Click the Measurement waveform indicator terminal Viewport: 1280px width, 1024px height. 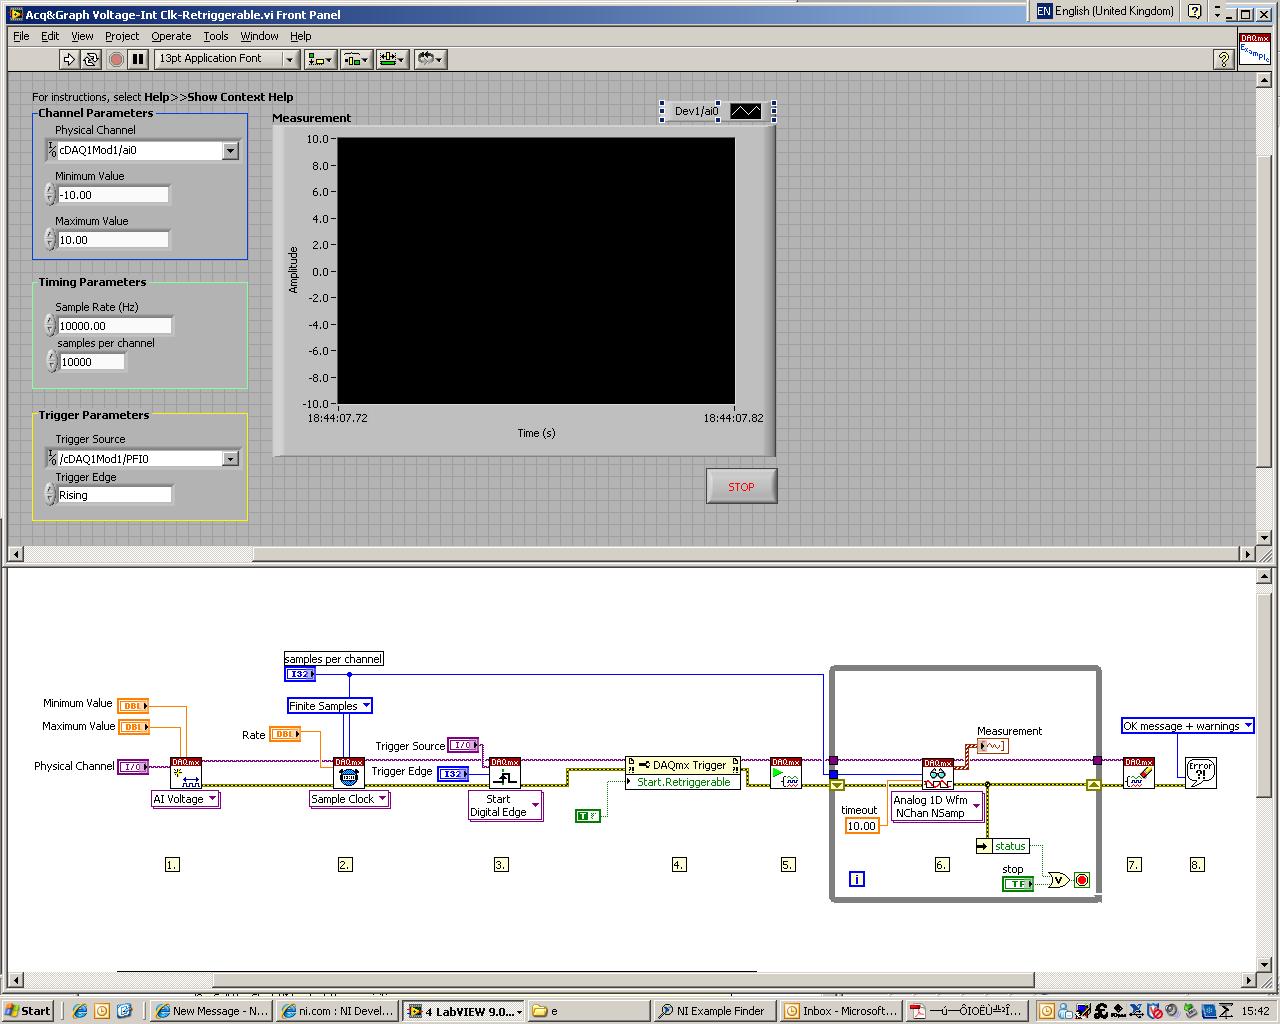993,746
